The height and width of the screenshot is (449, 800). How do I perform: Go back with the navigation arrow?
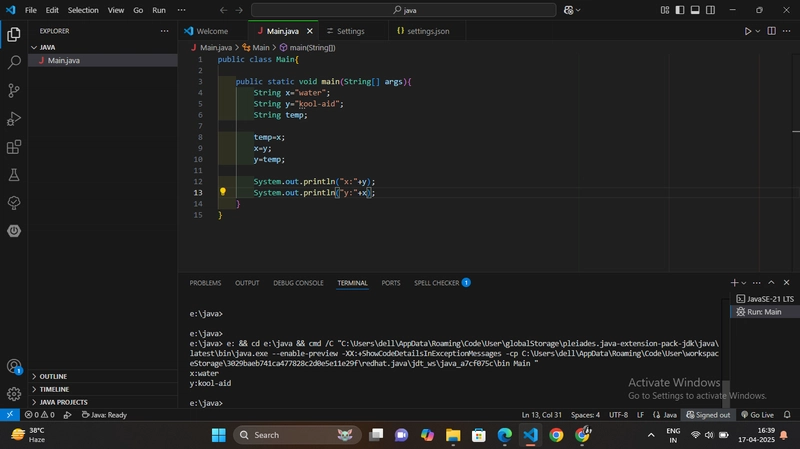click(x=223, y=10)
